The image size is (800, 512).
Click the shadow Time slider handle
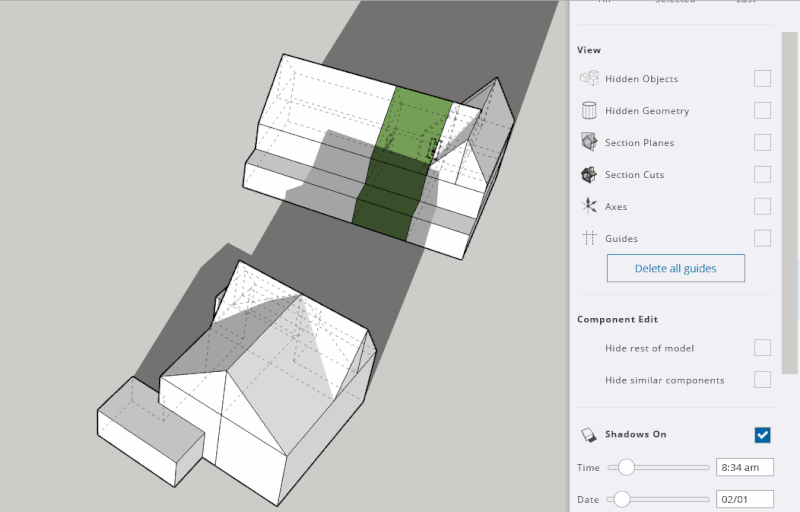coord(626,467)
